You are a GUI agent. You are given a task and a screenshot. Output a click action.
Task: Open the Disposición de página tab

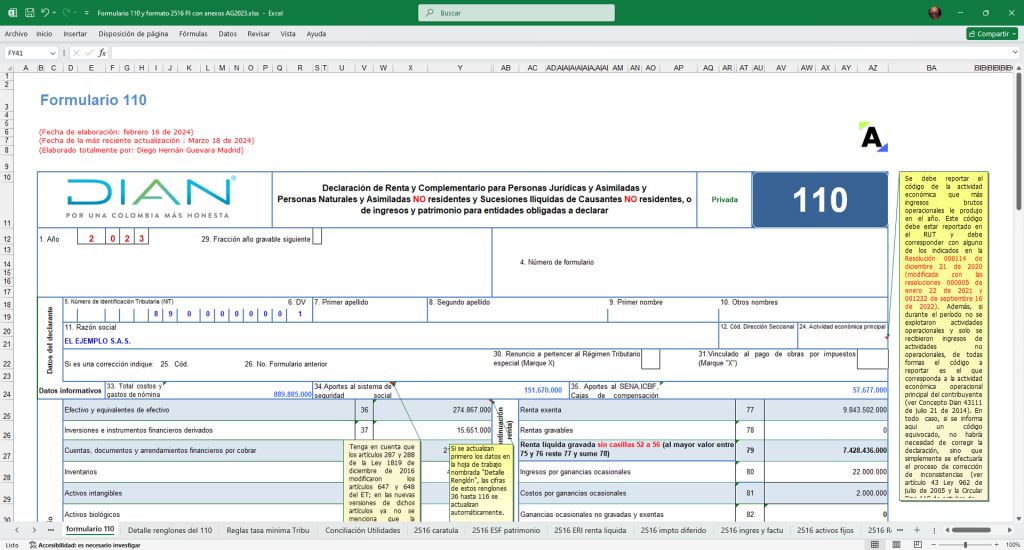pyautogui.click(x=133, y=34)
